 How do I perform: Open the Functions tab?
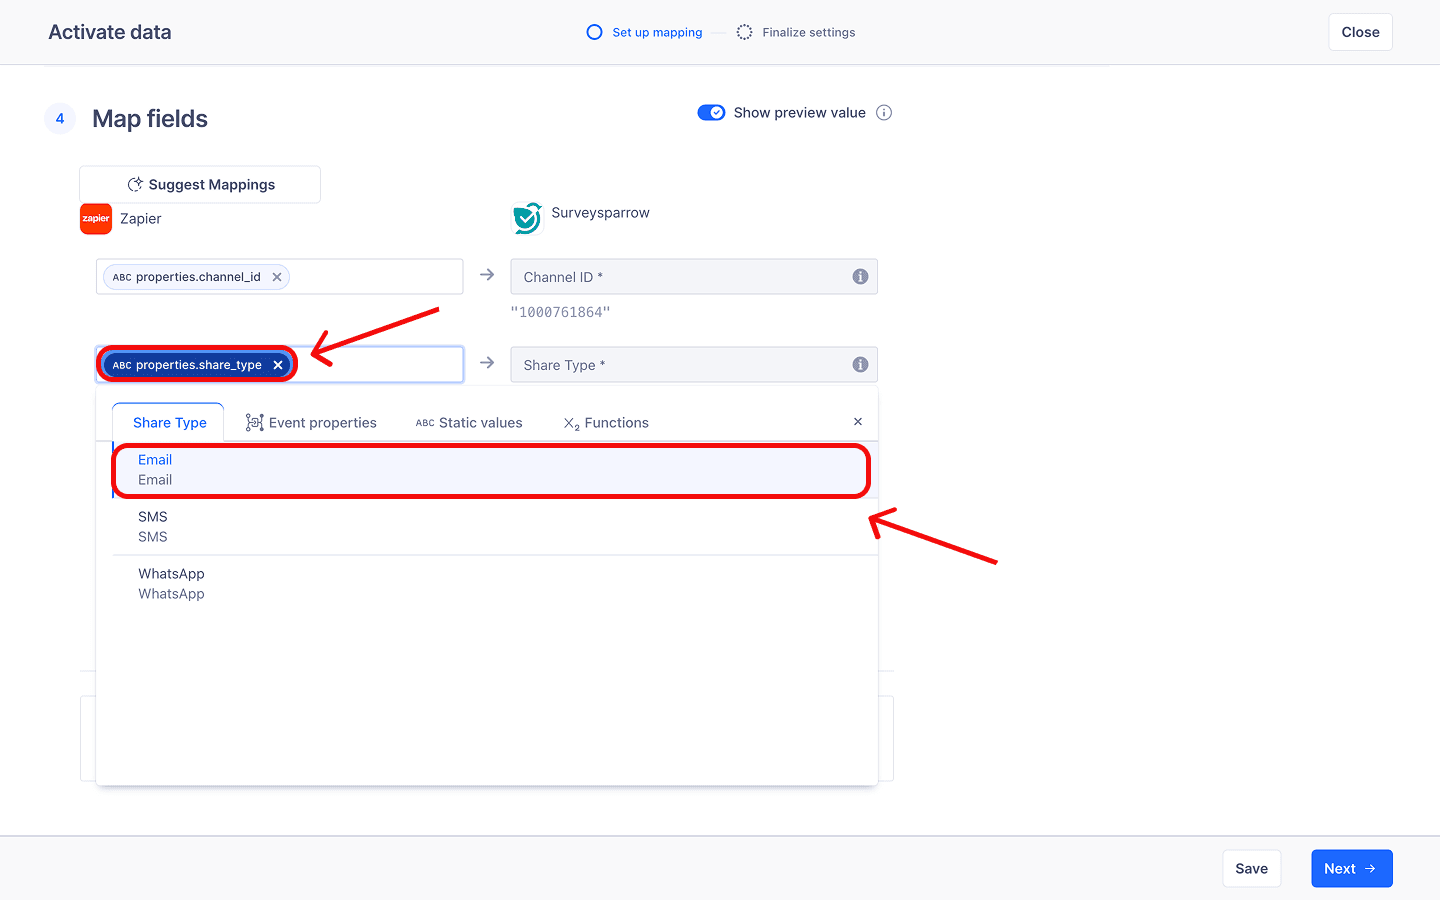coord(606,423)
